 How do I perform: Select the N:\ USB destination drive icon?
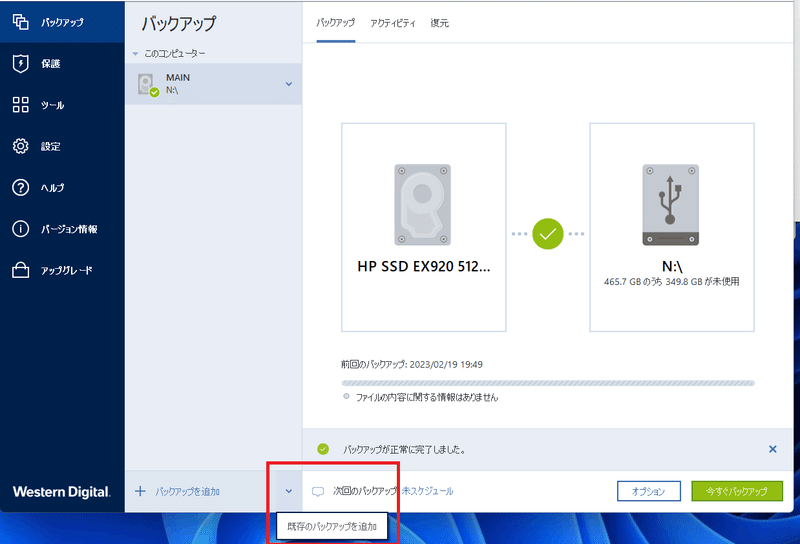pyautogui.click(x=670, y=205)
